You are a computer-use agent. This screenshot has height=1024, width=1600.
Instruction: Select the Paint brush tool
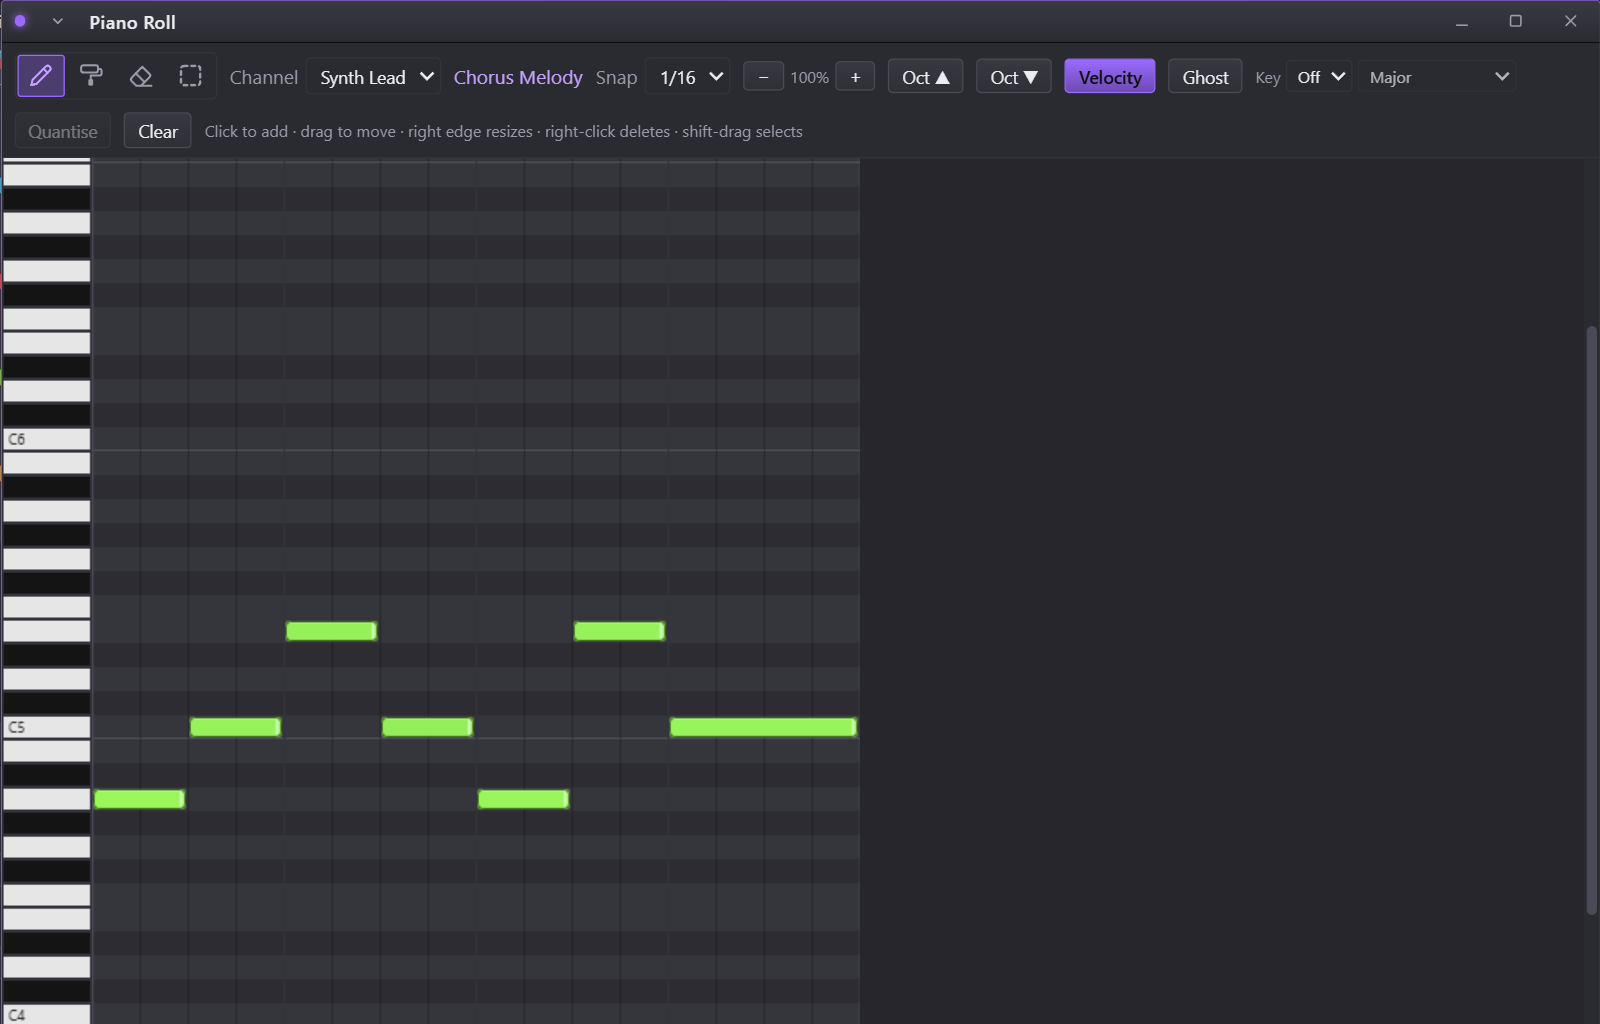pos(91,76)
